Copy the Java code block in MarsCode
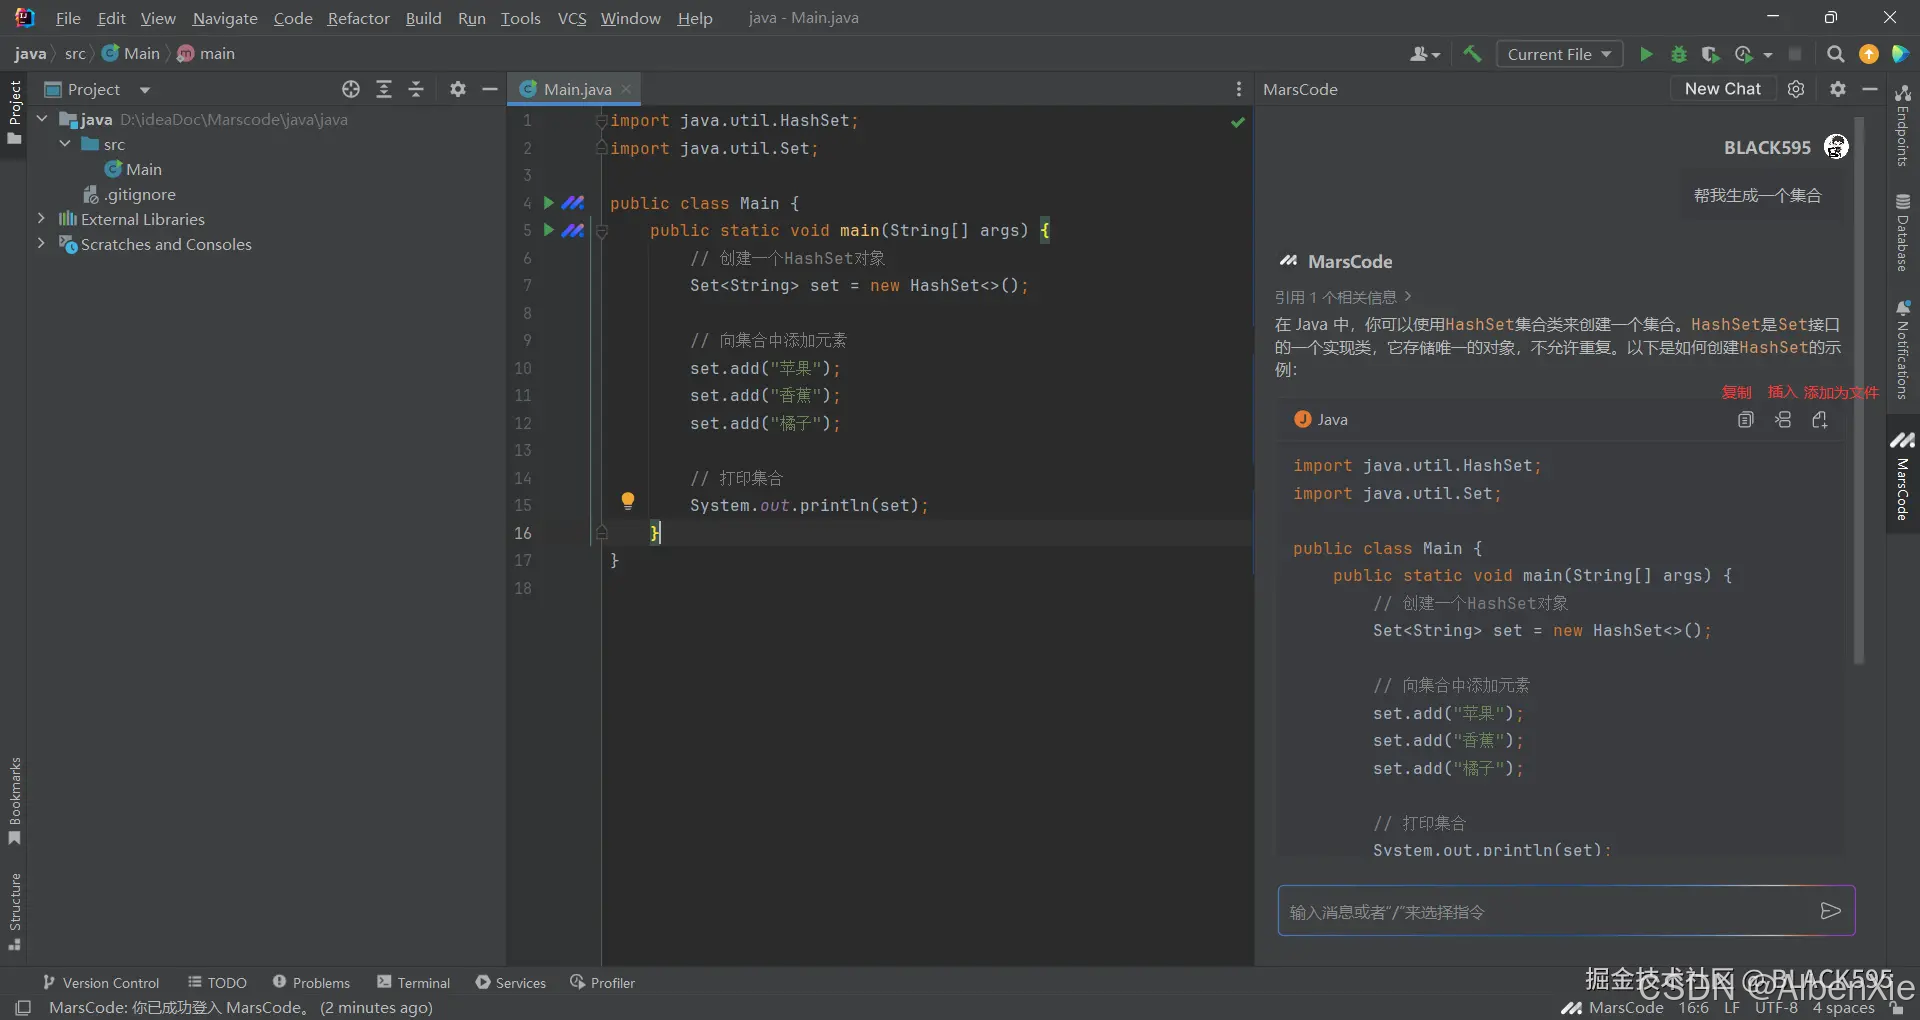 (1746, 420)
